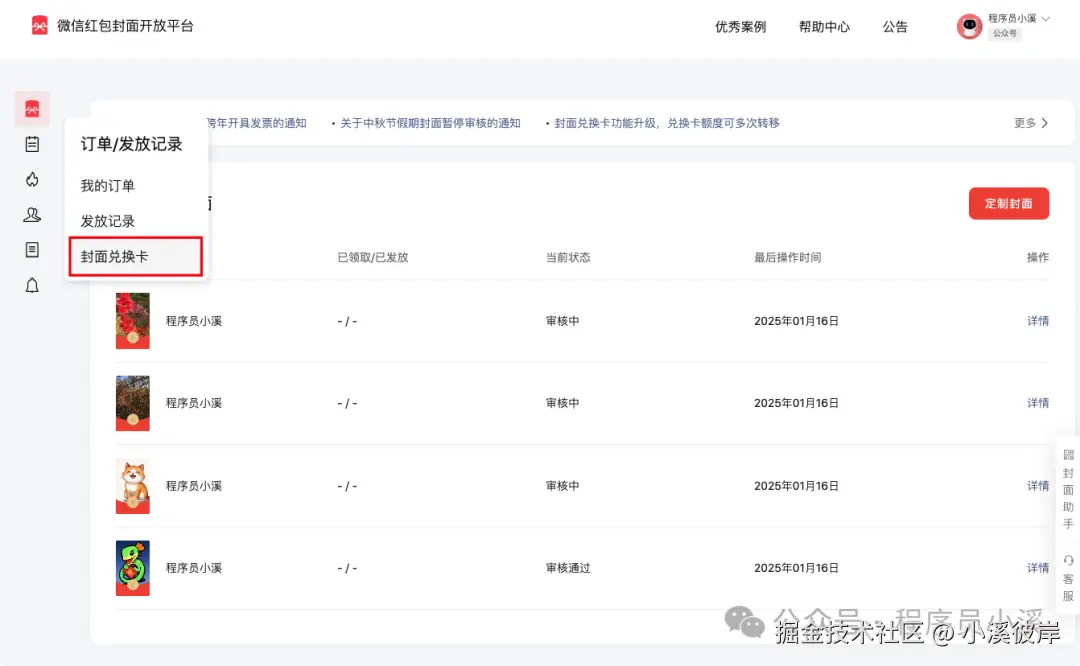
Task: Click the flame icon in the sidebar
Action: tap(32, 179)
